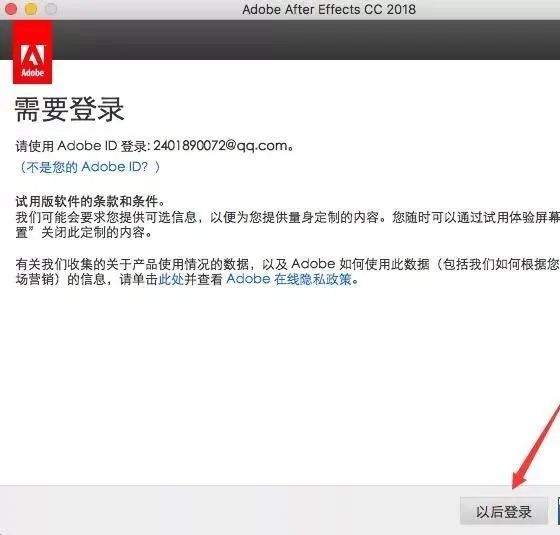560x535 pixels.
Task: Select the email text 2401890072@qq.com
Action: point(220,146)
